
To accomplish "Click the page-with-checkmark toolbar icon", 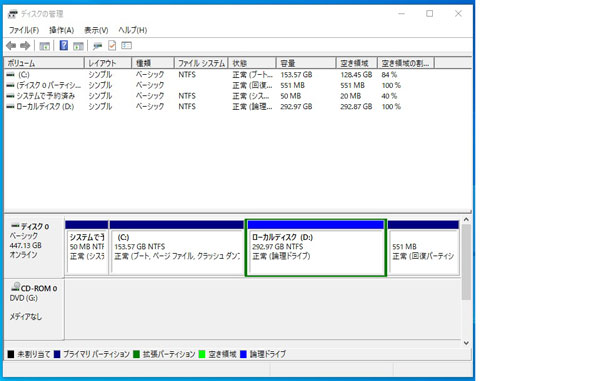I will click(x=112, y=46).
